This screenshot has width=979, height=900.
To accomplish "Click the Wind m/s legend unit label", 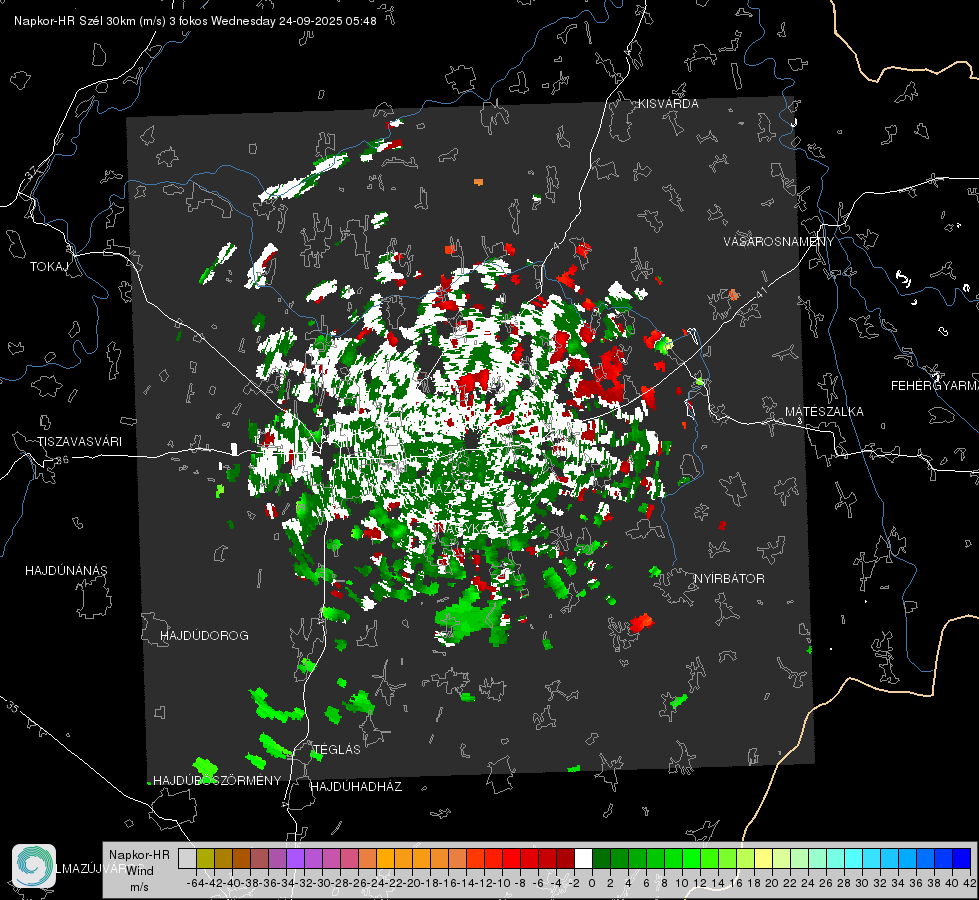I will click(x=140, y=878).
